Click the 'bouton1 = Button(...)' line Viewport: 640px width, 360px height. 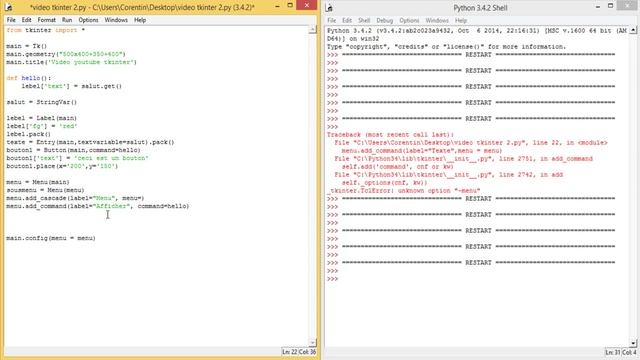tap(73, 150)
